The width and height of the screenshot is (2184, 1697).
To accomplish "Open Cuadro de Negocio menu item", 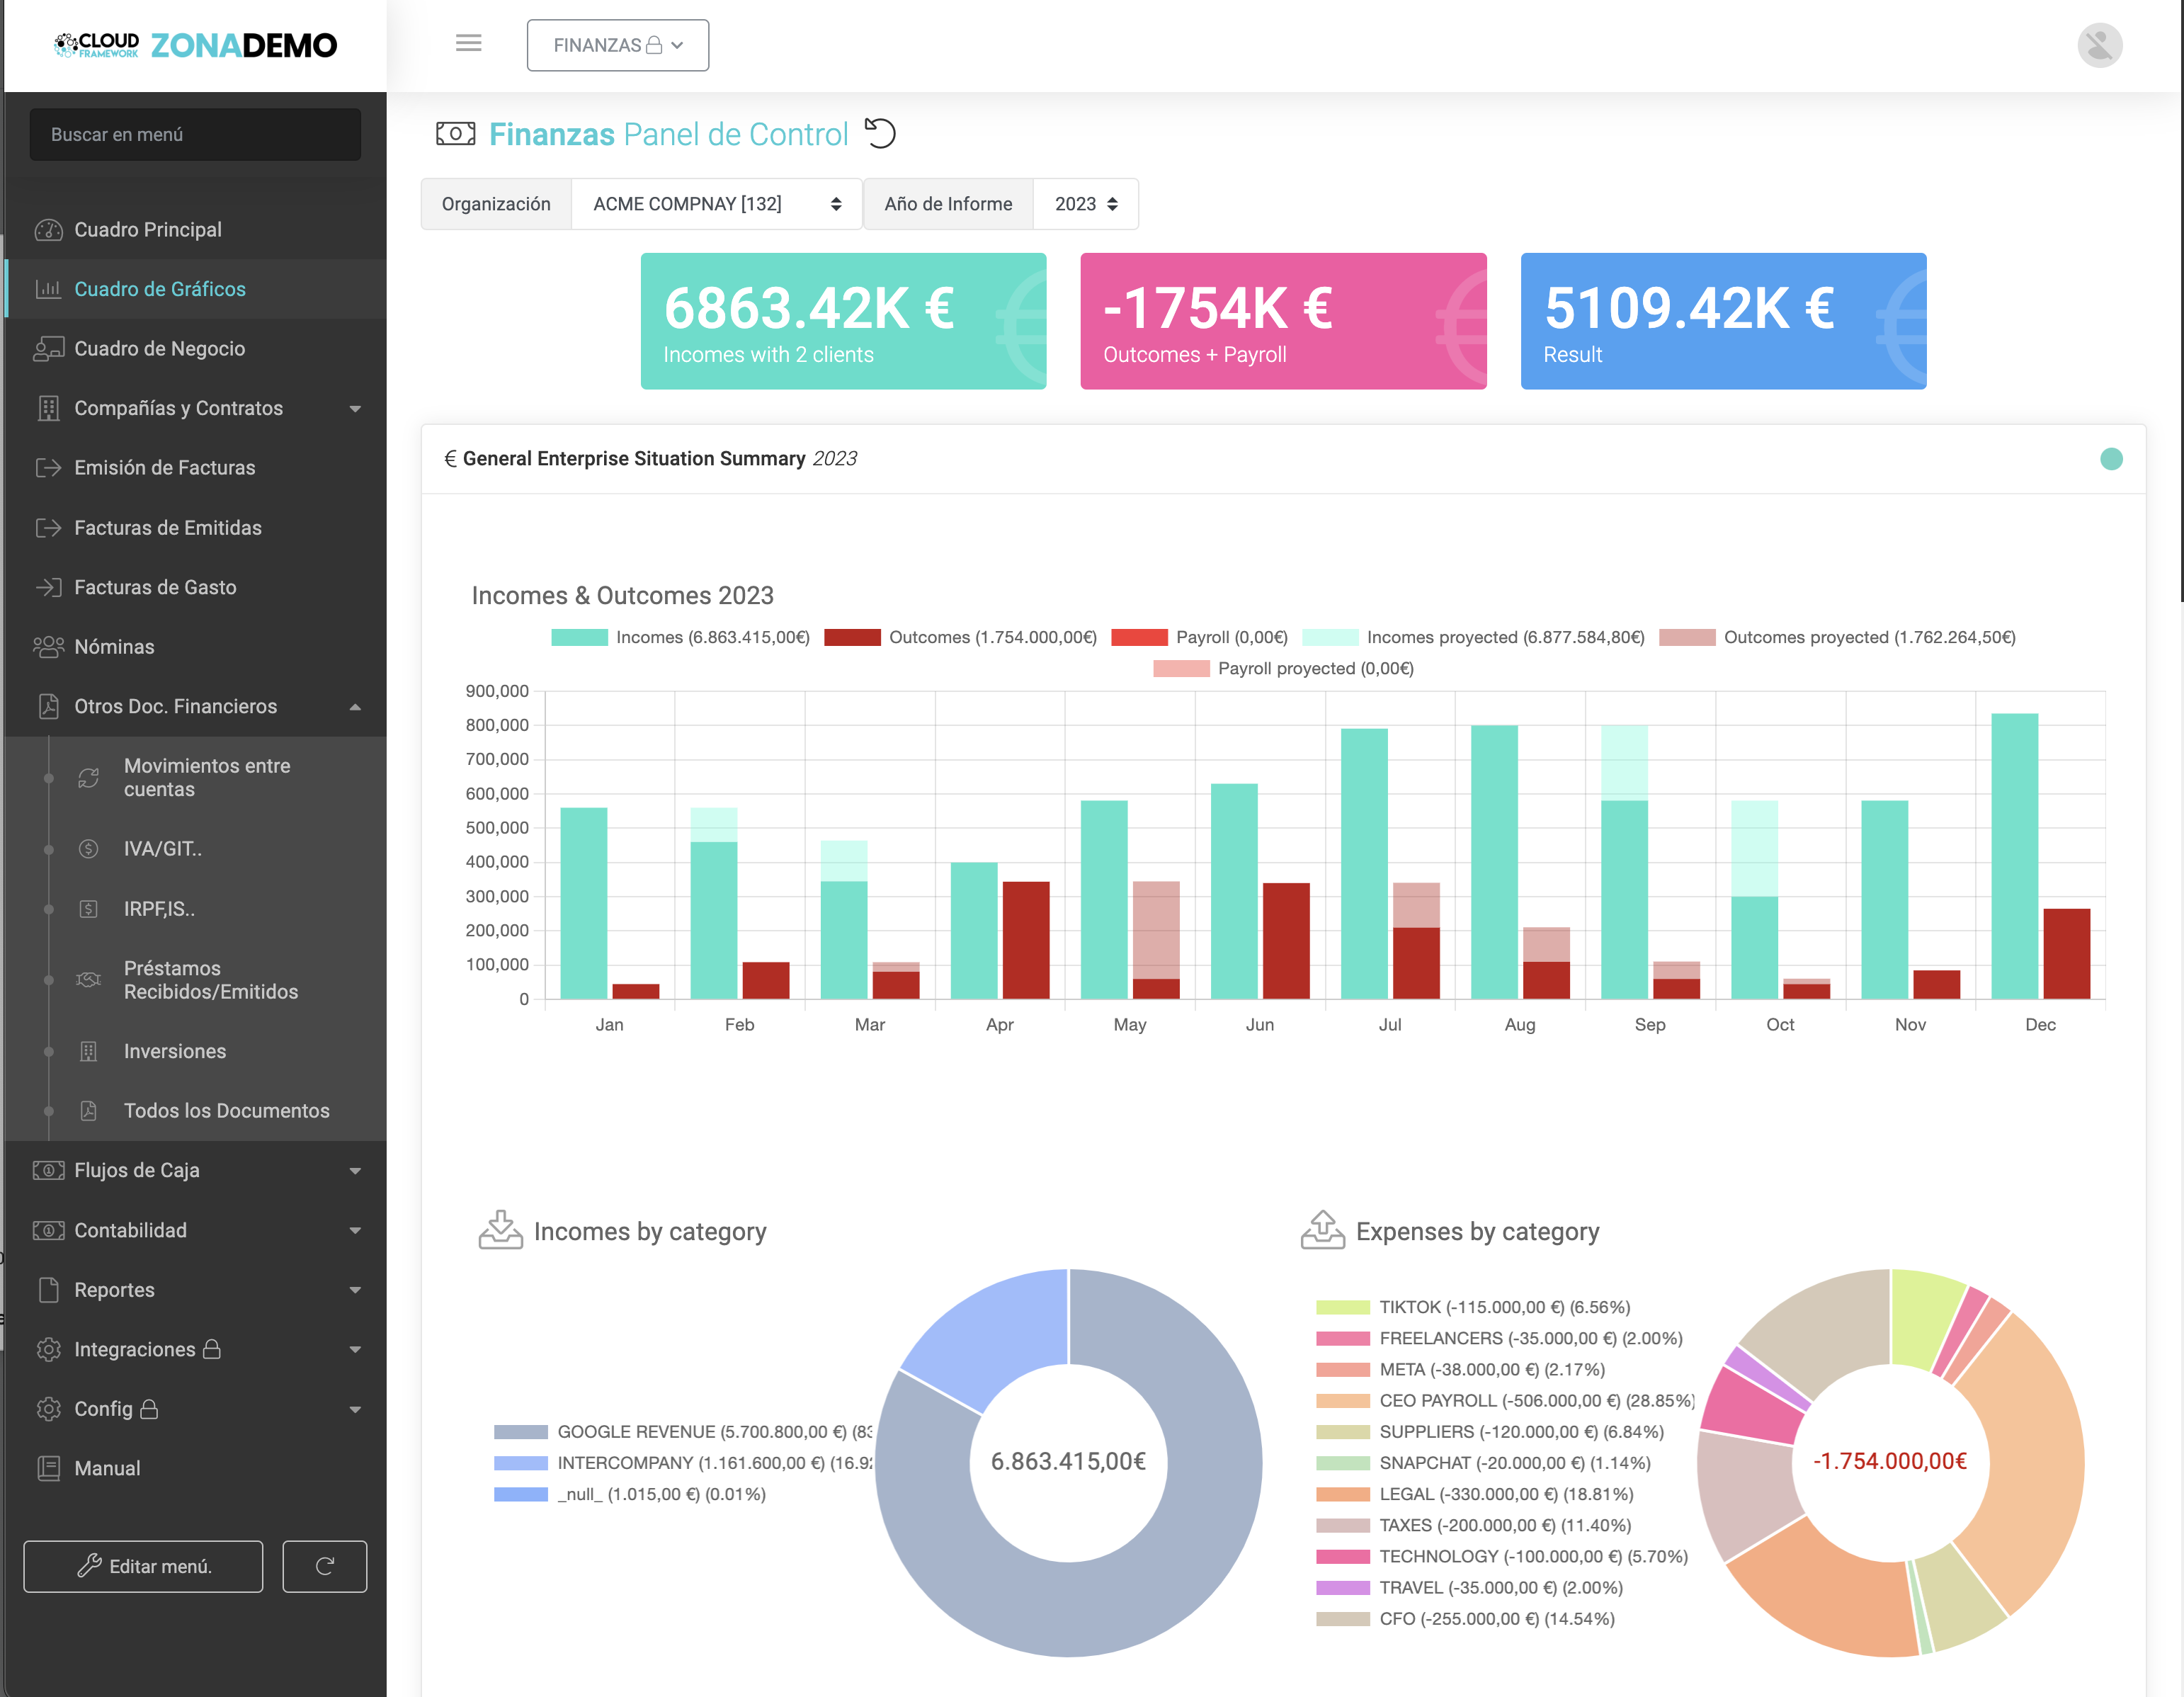I will (159, 348).
